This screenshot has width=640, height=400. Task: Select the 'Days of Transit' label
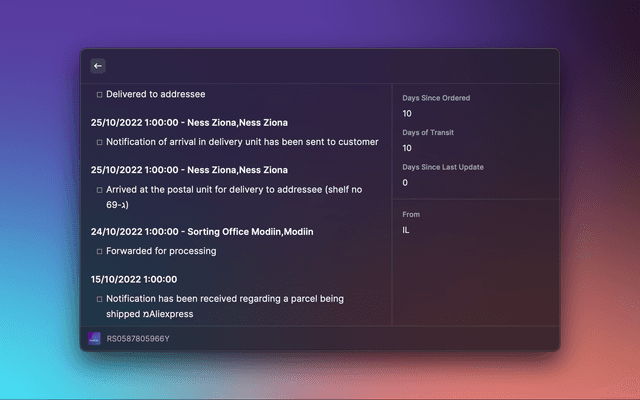pyautogui.click(x=430, y=133)
